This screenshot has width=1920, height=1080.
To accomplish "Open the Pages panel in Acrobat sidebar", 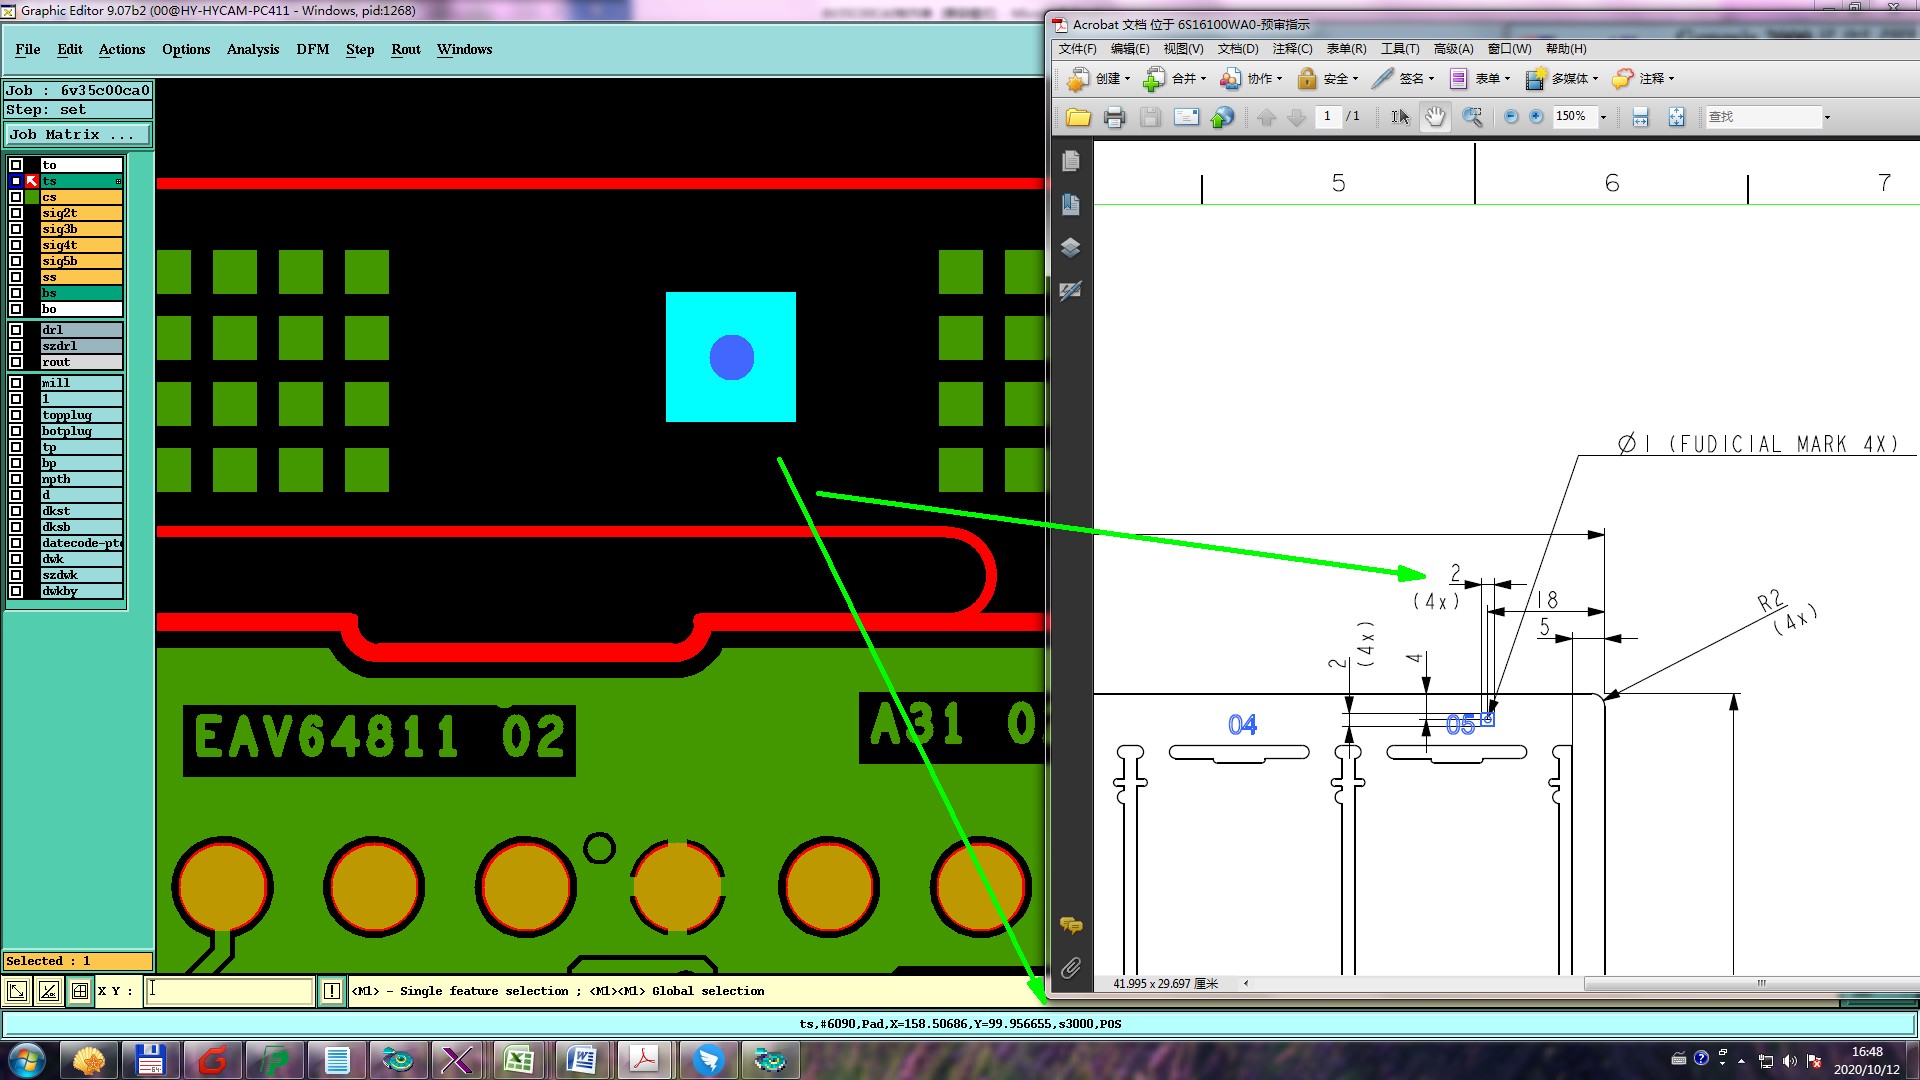I will [1070, 161].
